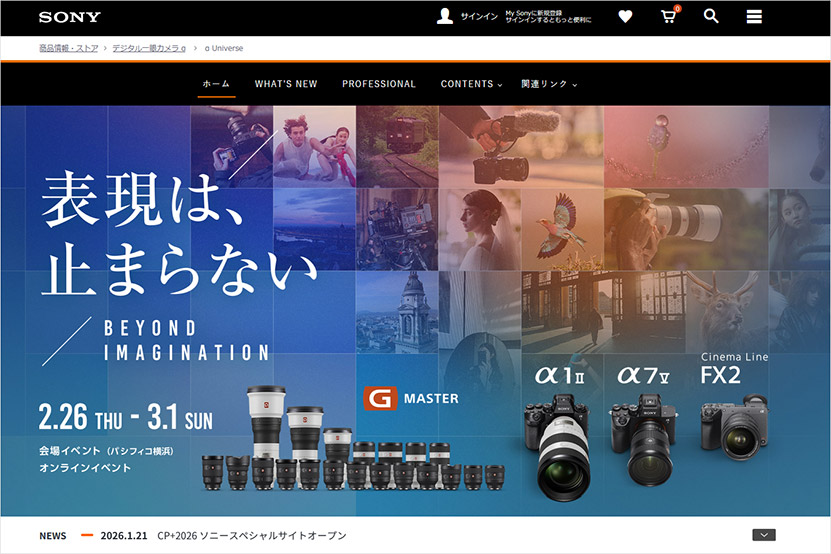This screenshot has height=554, width=831.
Task: Click the BEYOND IMAGINATION text
Action: 186,340
